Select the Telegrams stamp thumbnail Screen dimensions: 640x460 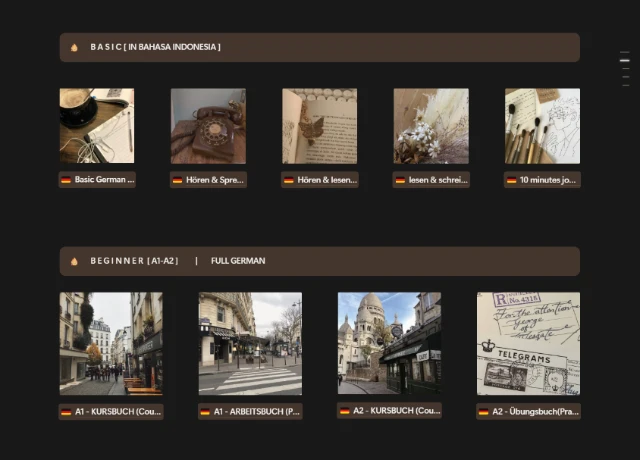[x=528, y=343]
